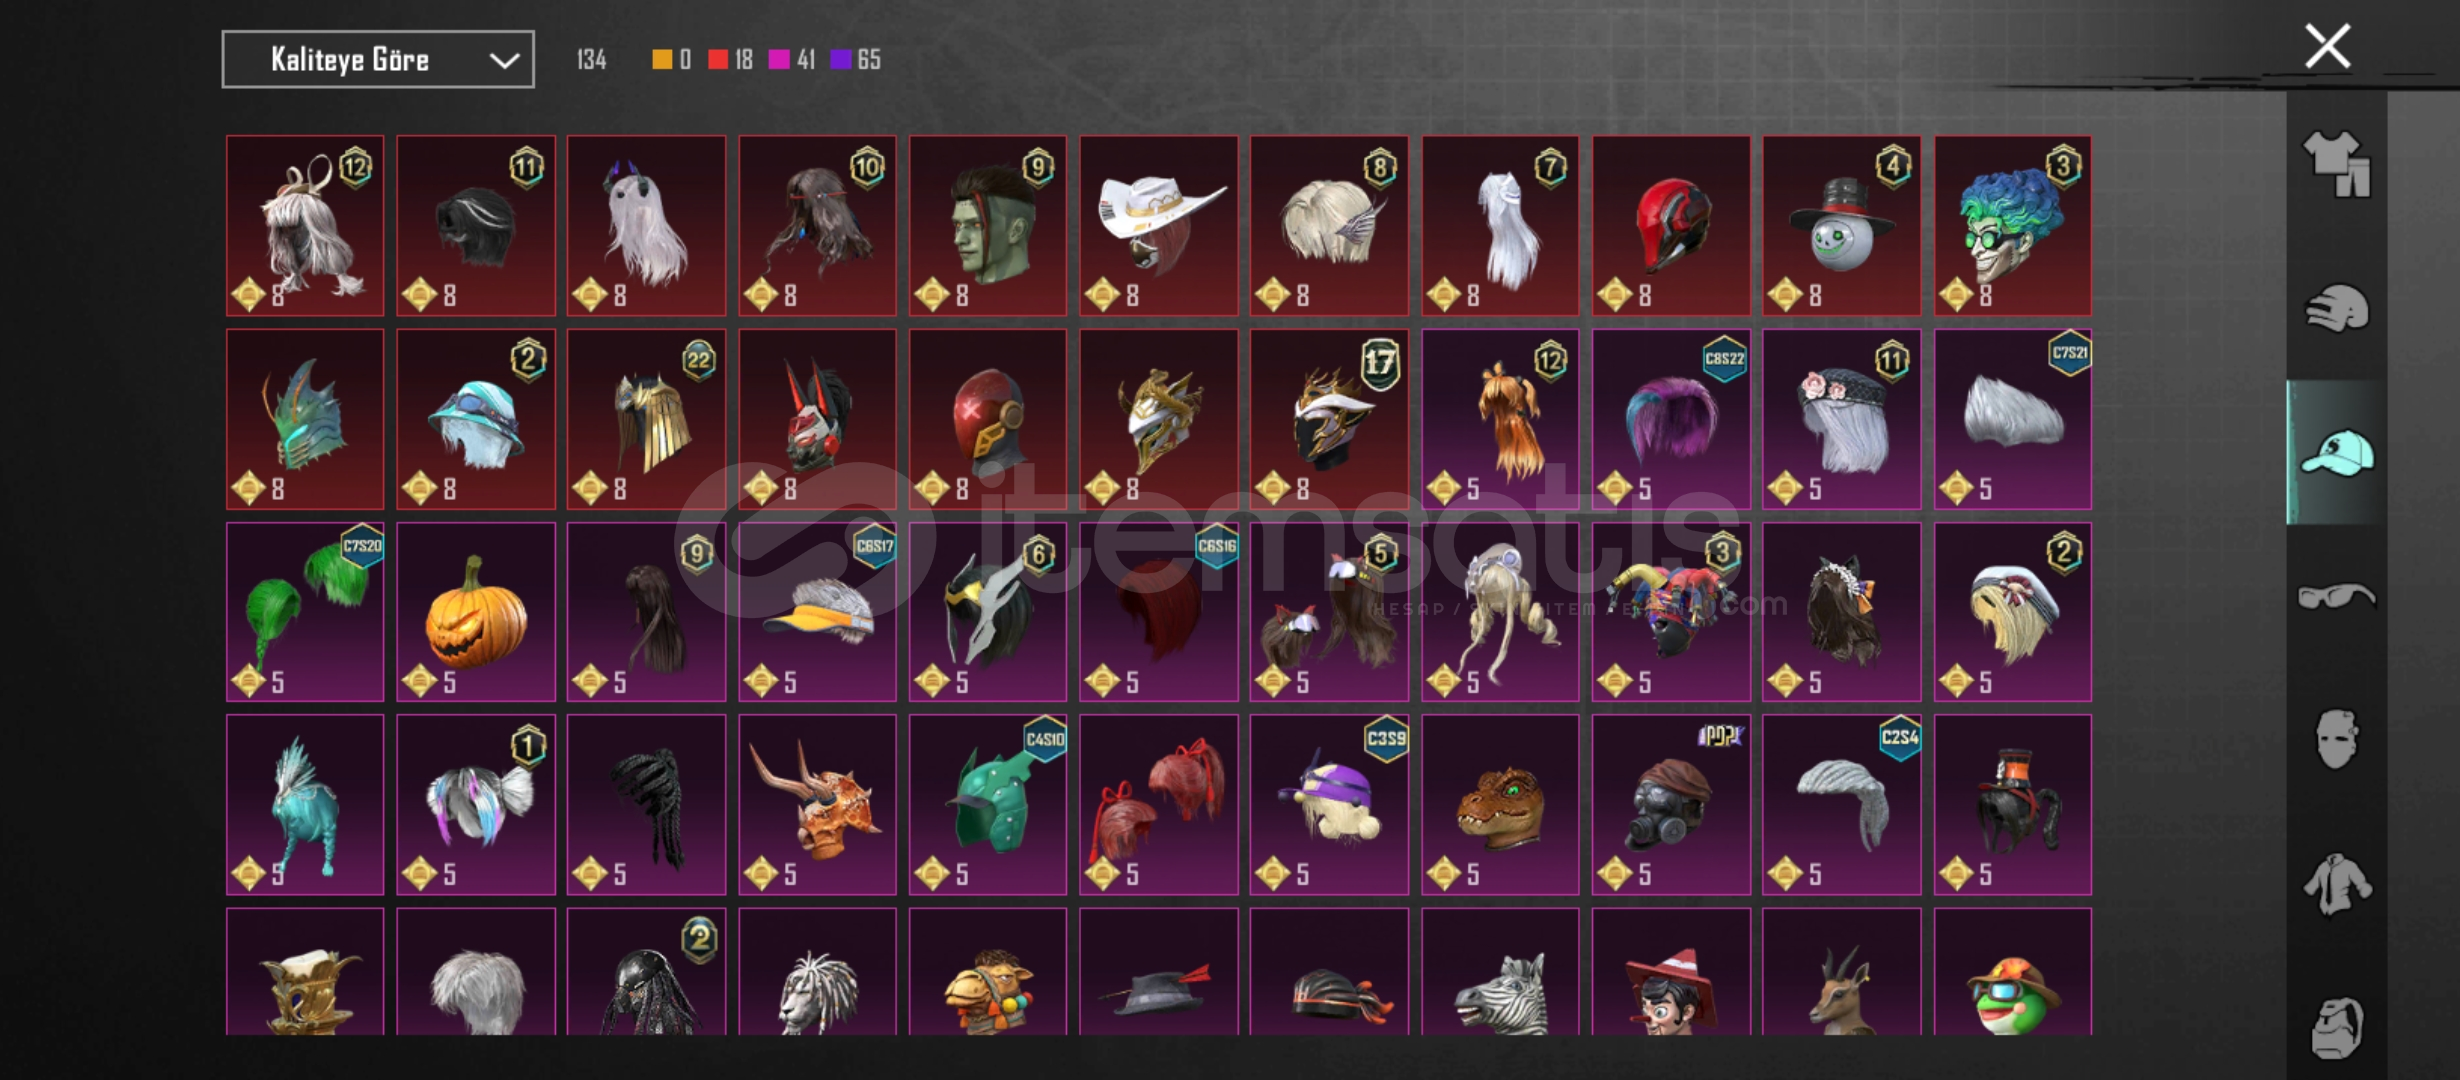Screen dimensions: 2460x1080
Task: Expand the Kaliteye Göre sort dropdown
Action: (x=378, y=60)
